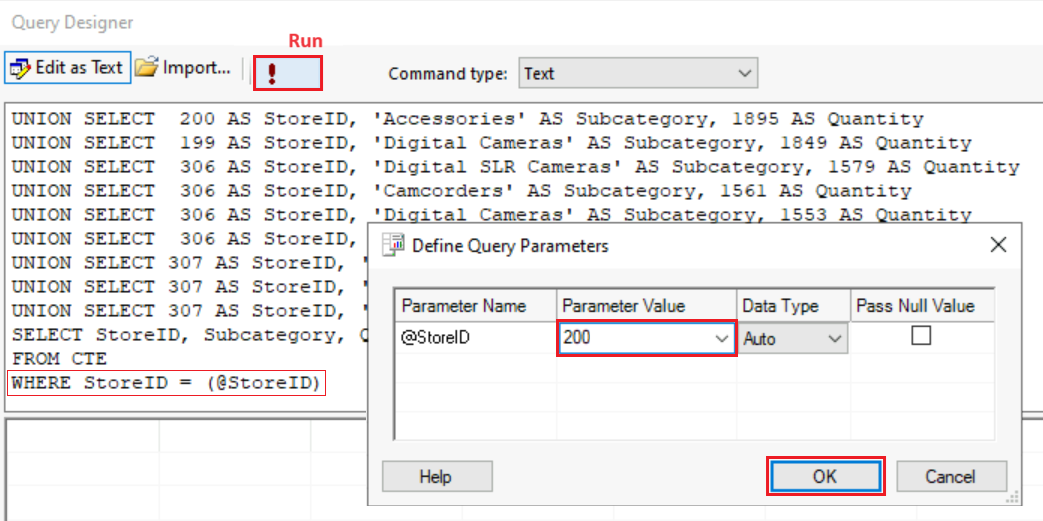The height and width of the screenshot is (521, 1043).
Task: Click the red exclamation Run query icon
Action: 271,73
